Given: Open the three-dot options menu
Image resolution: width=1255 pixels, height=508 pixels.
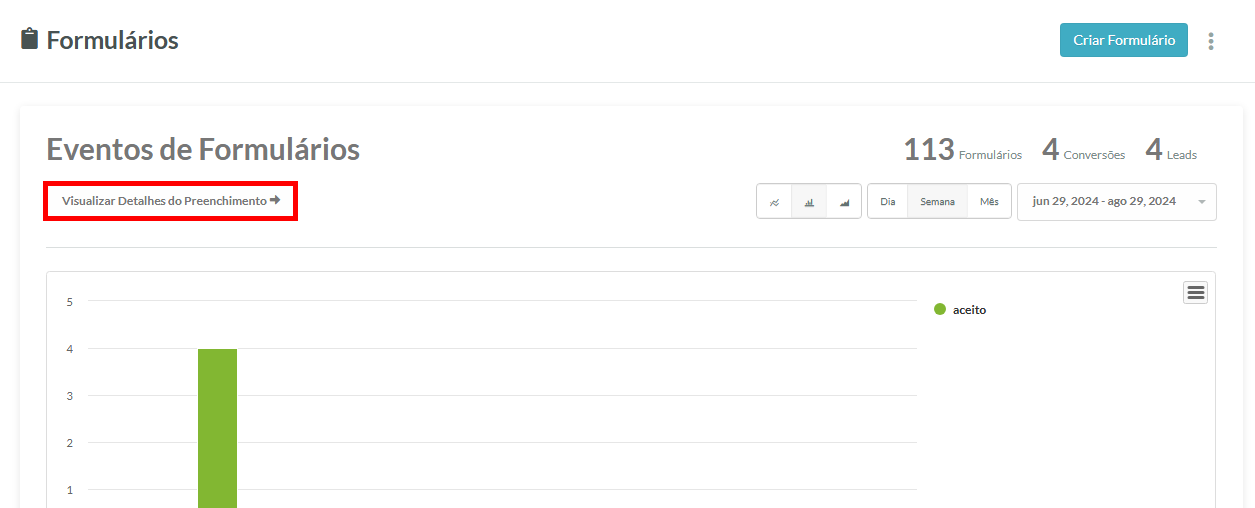Looking at the screenshot, I should [1211, 41].
